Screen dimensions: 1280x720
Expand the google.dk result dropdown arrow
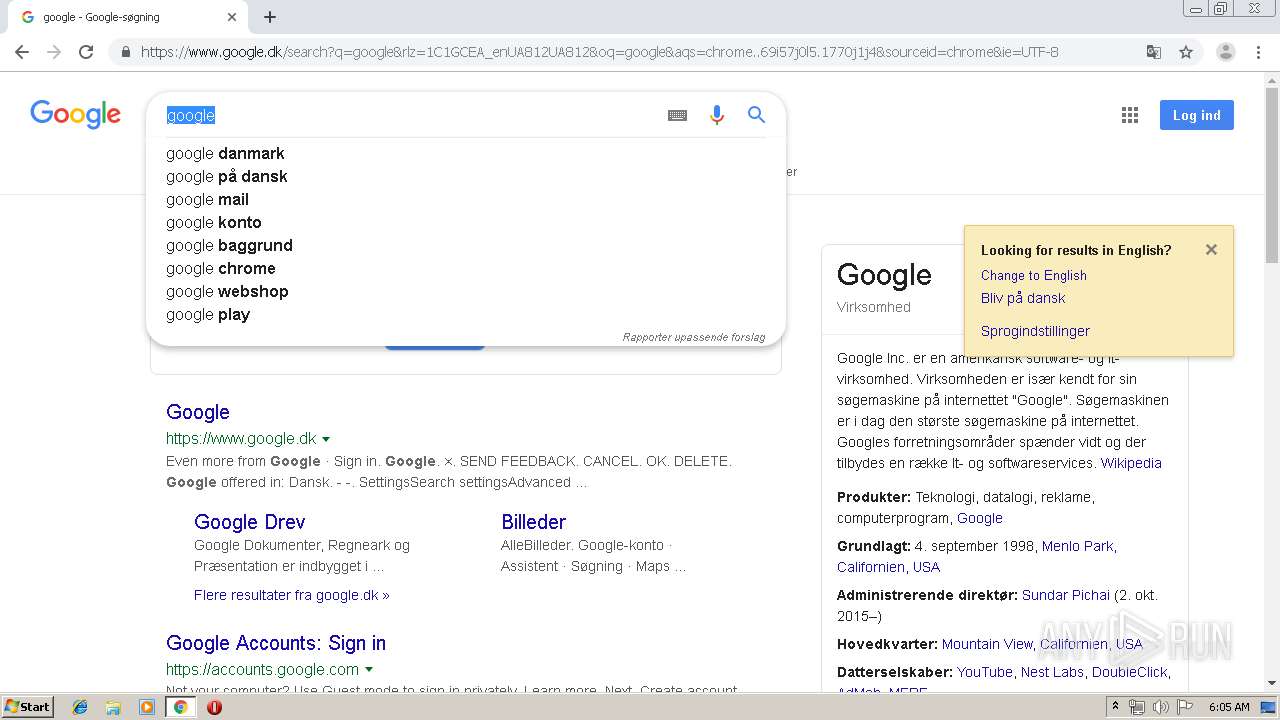click(326, 439)
